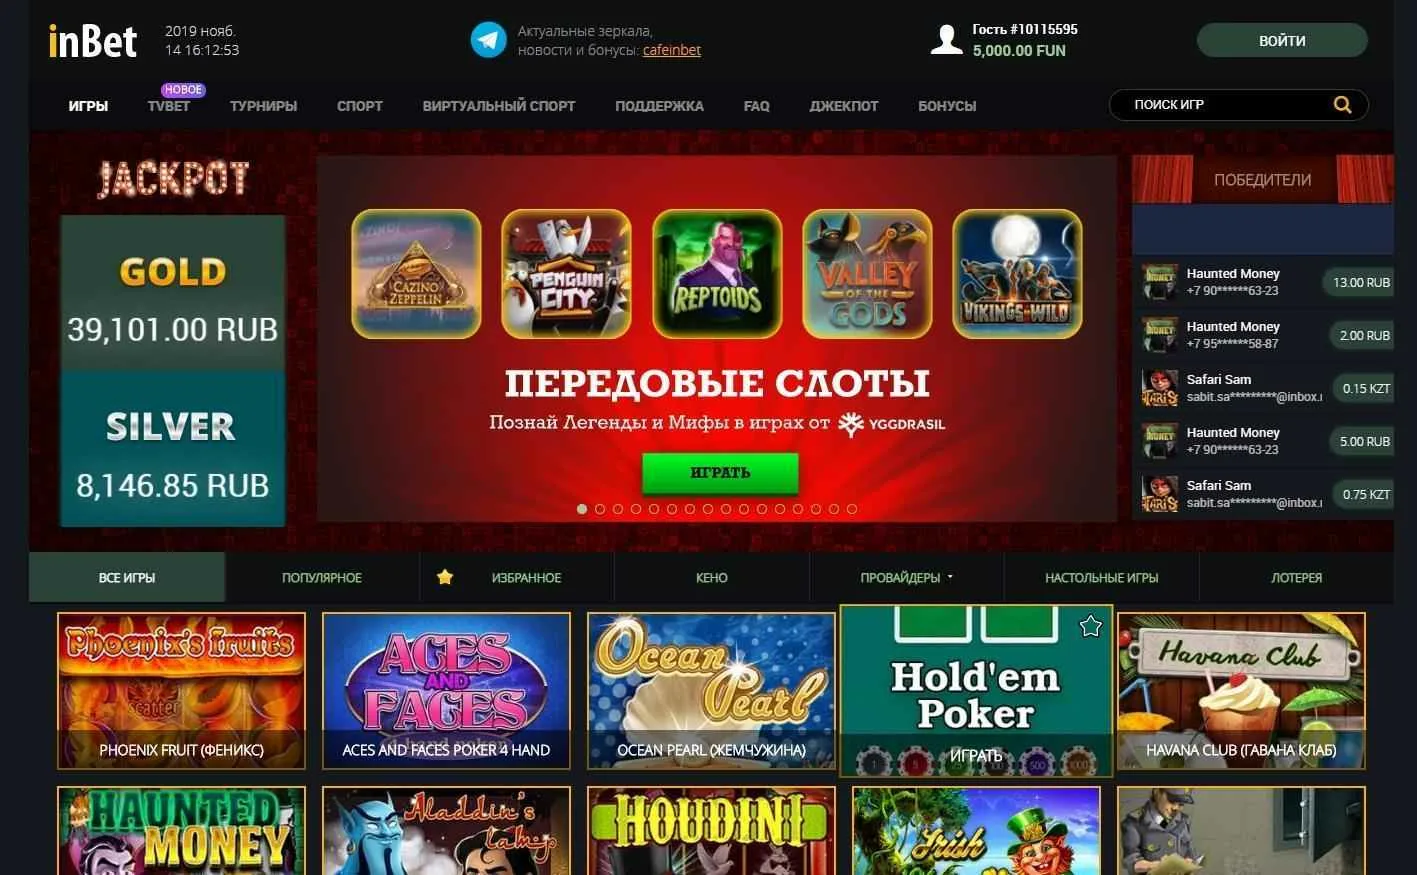
Task: Open the Турниры menu item
Action: click(263, 105)
